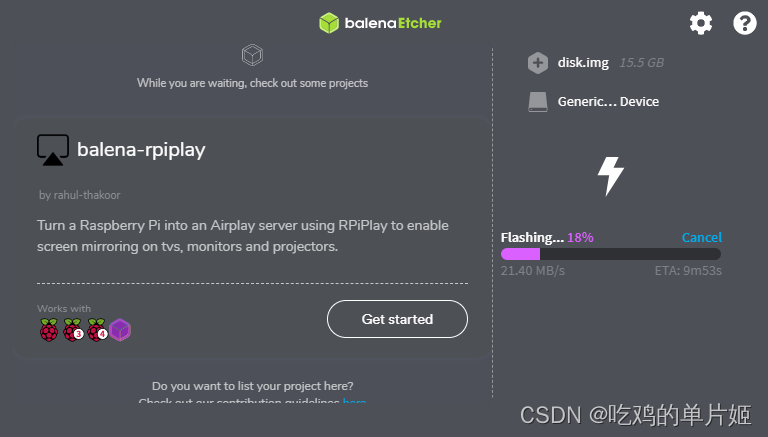The width and height of the screenshot is (768, 437).
Task: Click the outlined cube above waiting message
Action: pyautogui.click(x=252, y=55)
